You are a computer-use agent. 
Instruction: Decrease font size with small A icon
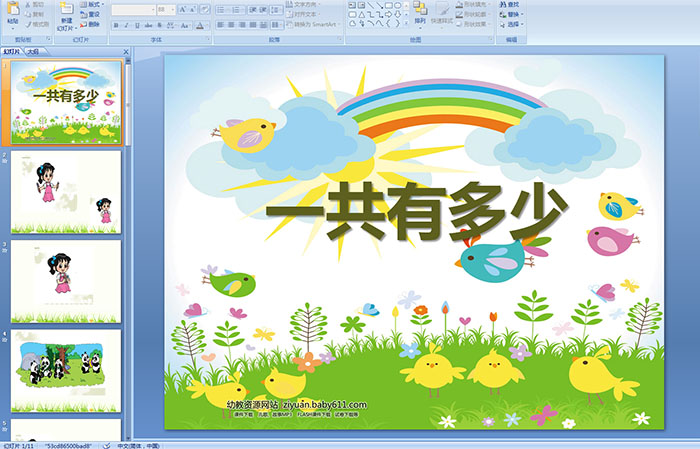[193, 10]
